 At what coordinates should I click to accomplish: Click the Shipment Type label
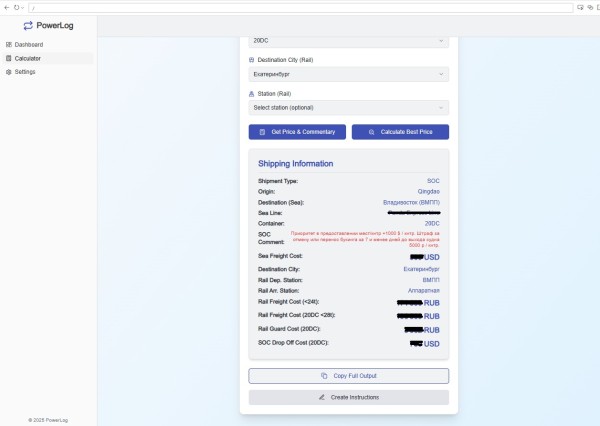(x=278, y=181)
